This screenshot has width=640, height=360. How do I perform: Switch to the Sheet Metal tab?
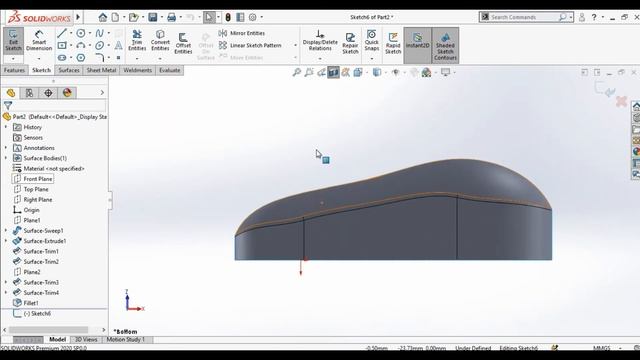101,70
